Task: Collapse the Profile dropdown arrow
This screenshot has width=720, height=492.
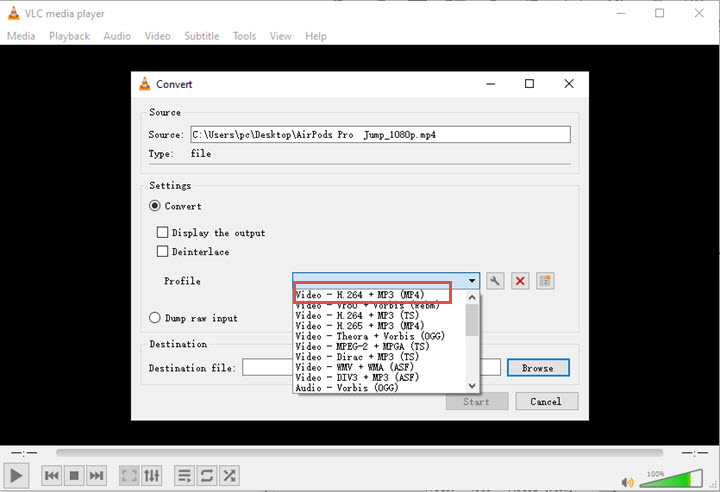Action: 472,281
